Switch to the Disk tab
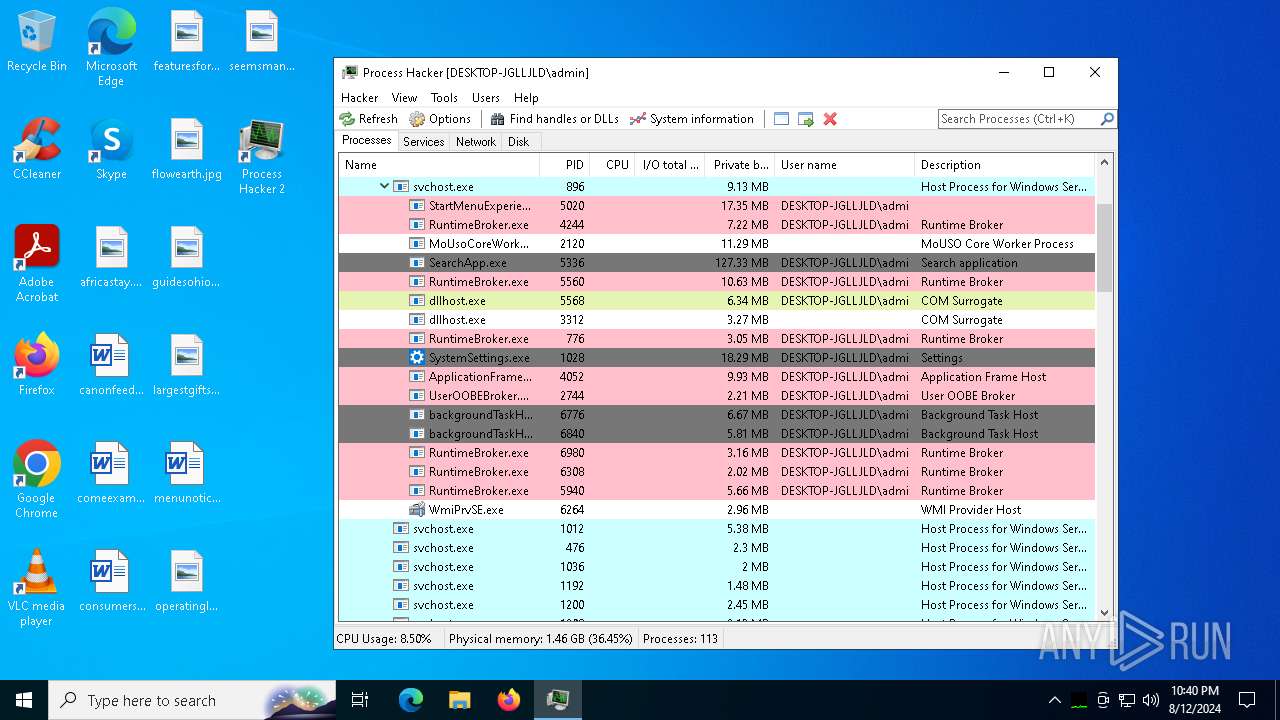The width and height of the screenshot is (1280, 720). click(518, 142)
